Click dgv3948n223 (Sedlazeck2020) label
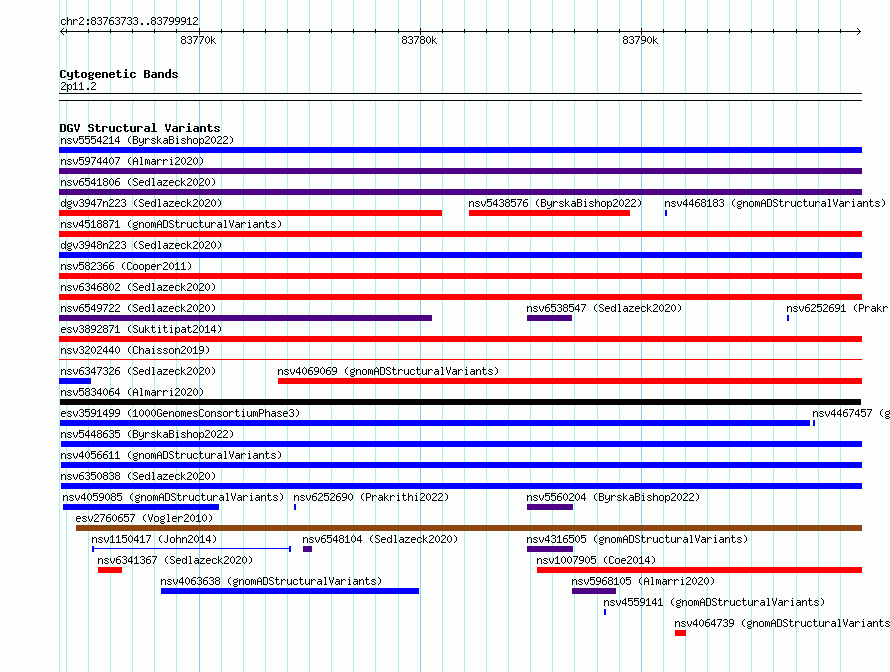 tap(141, 245)
